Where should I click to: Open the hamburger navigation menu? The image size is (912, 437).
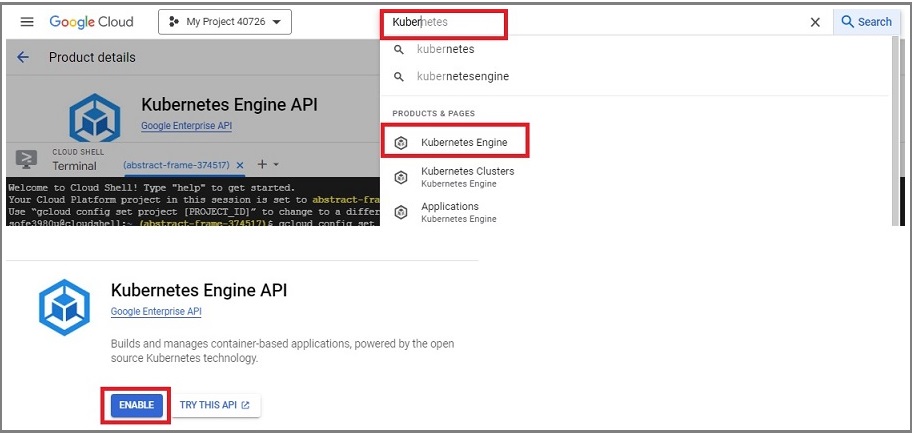tap(27, 22)
